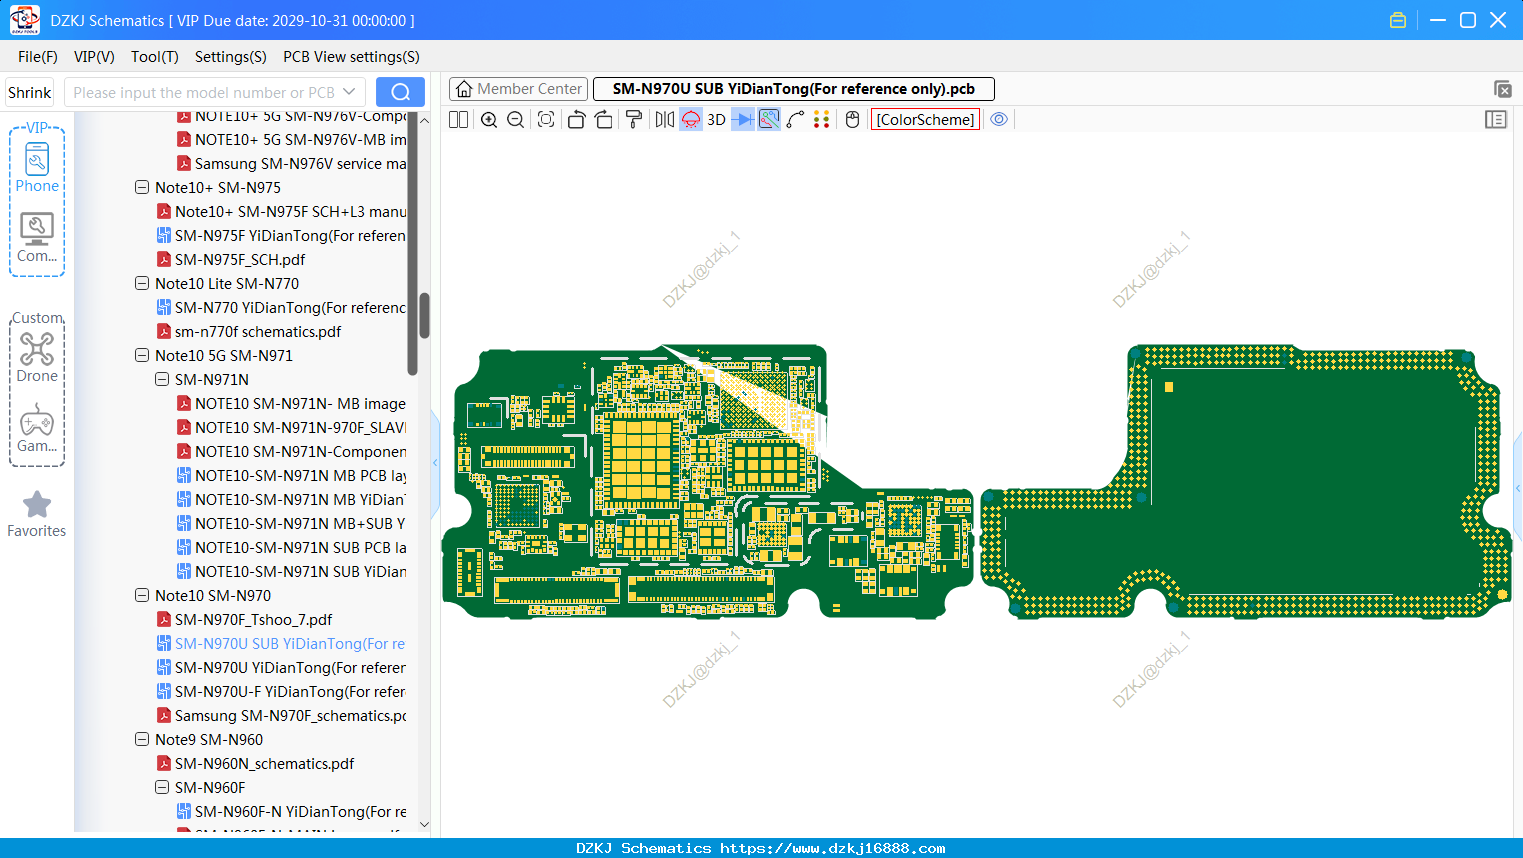Open SM-N970U-F YiDianTong file

290,691
